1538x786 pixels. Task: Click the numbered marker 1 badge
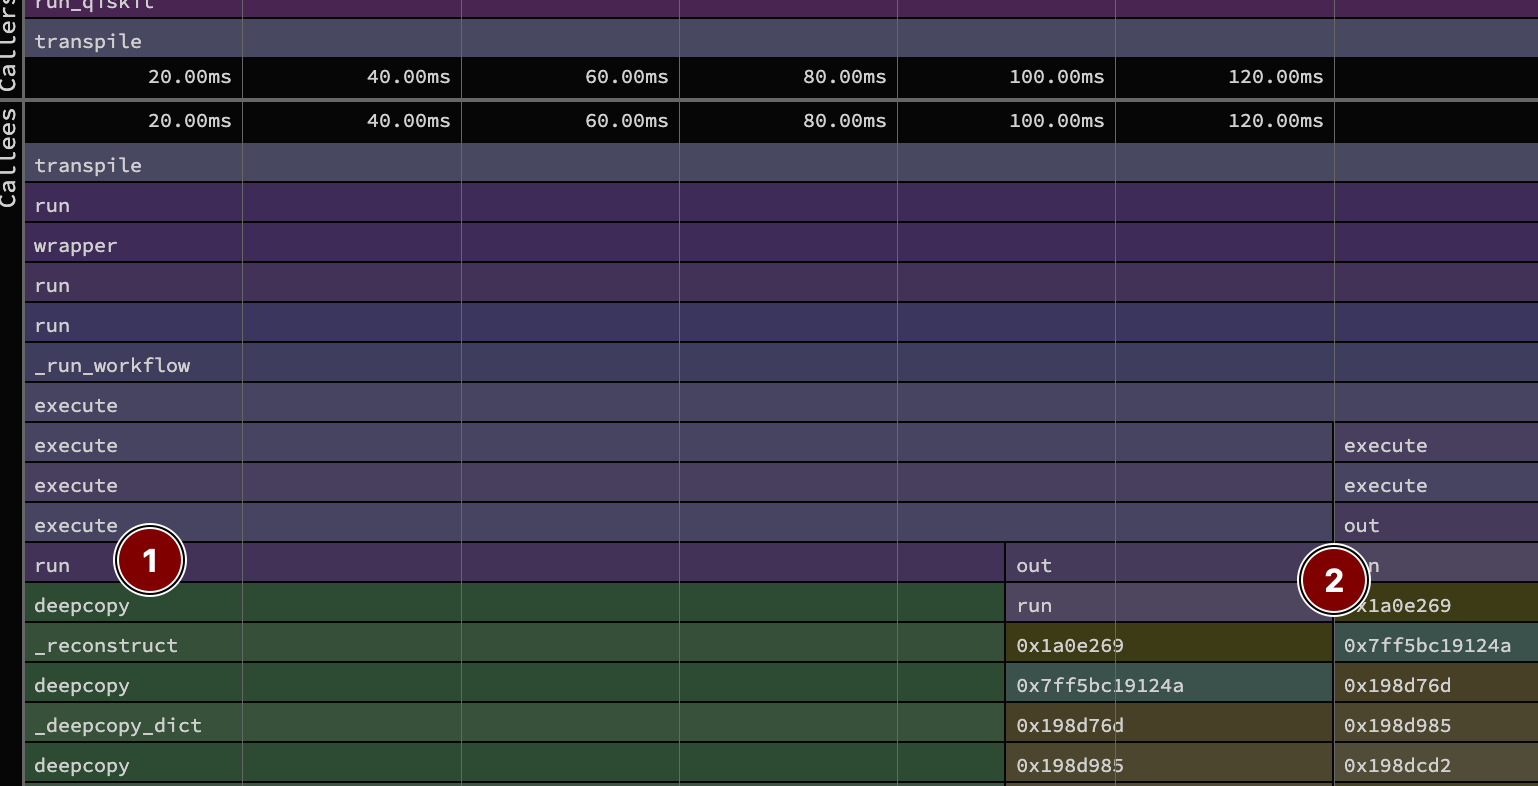pos(150,561)
